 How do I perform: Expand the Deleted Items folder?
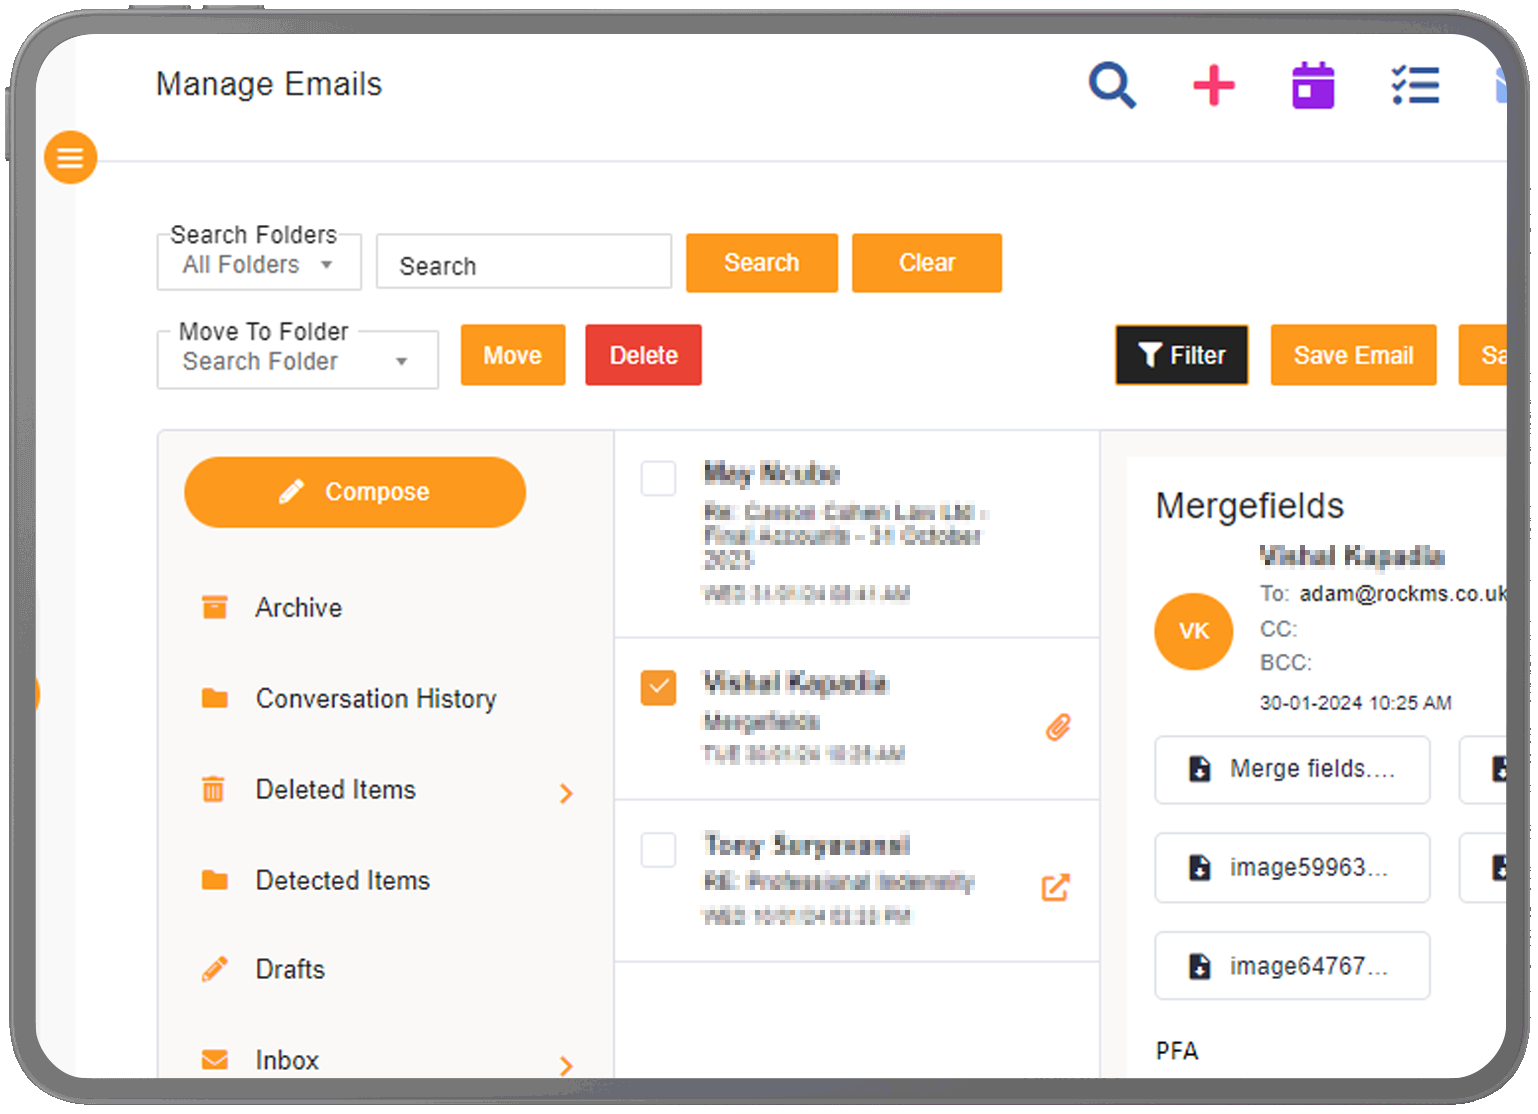pyautogui.click(x=566, y=793)
